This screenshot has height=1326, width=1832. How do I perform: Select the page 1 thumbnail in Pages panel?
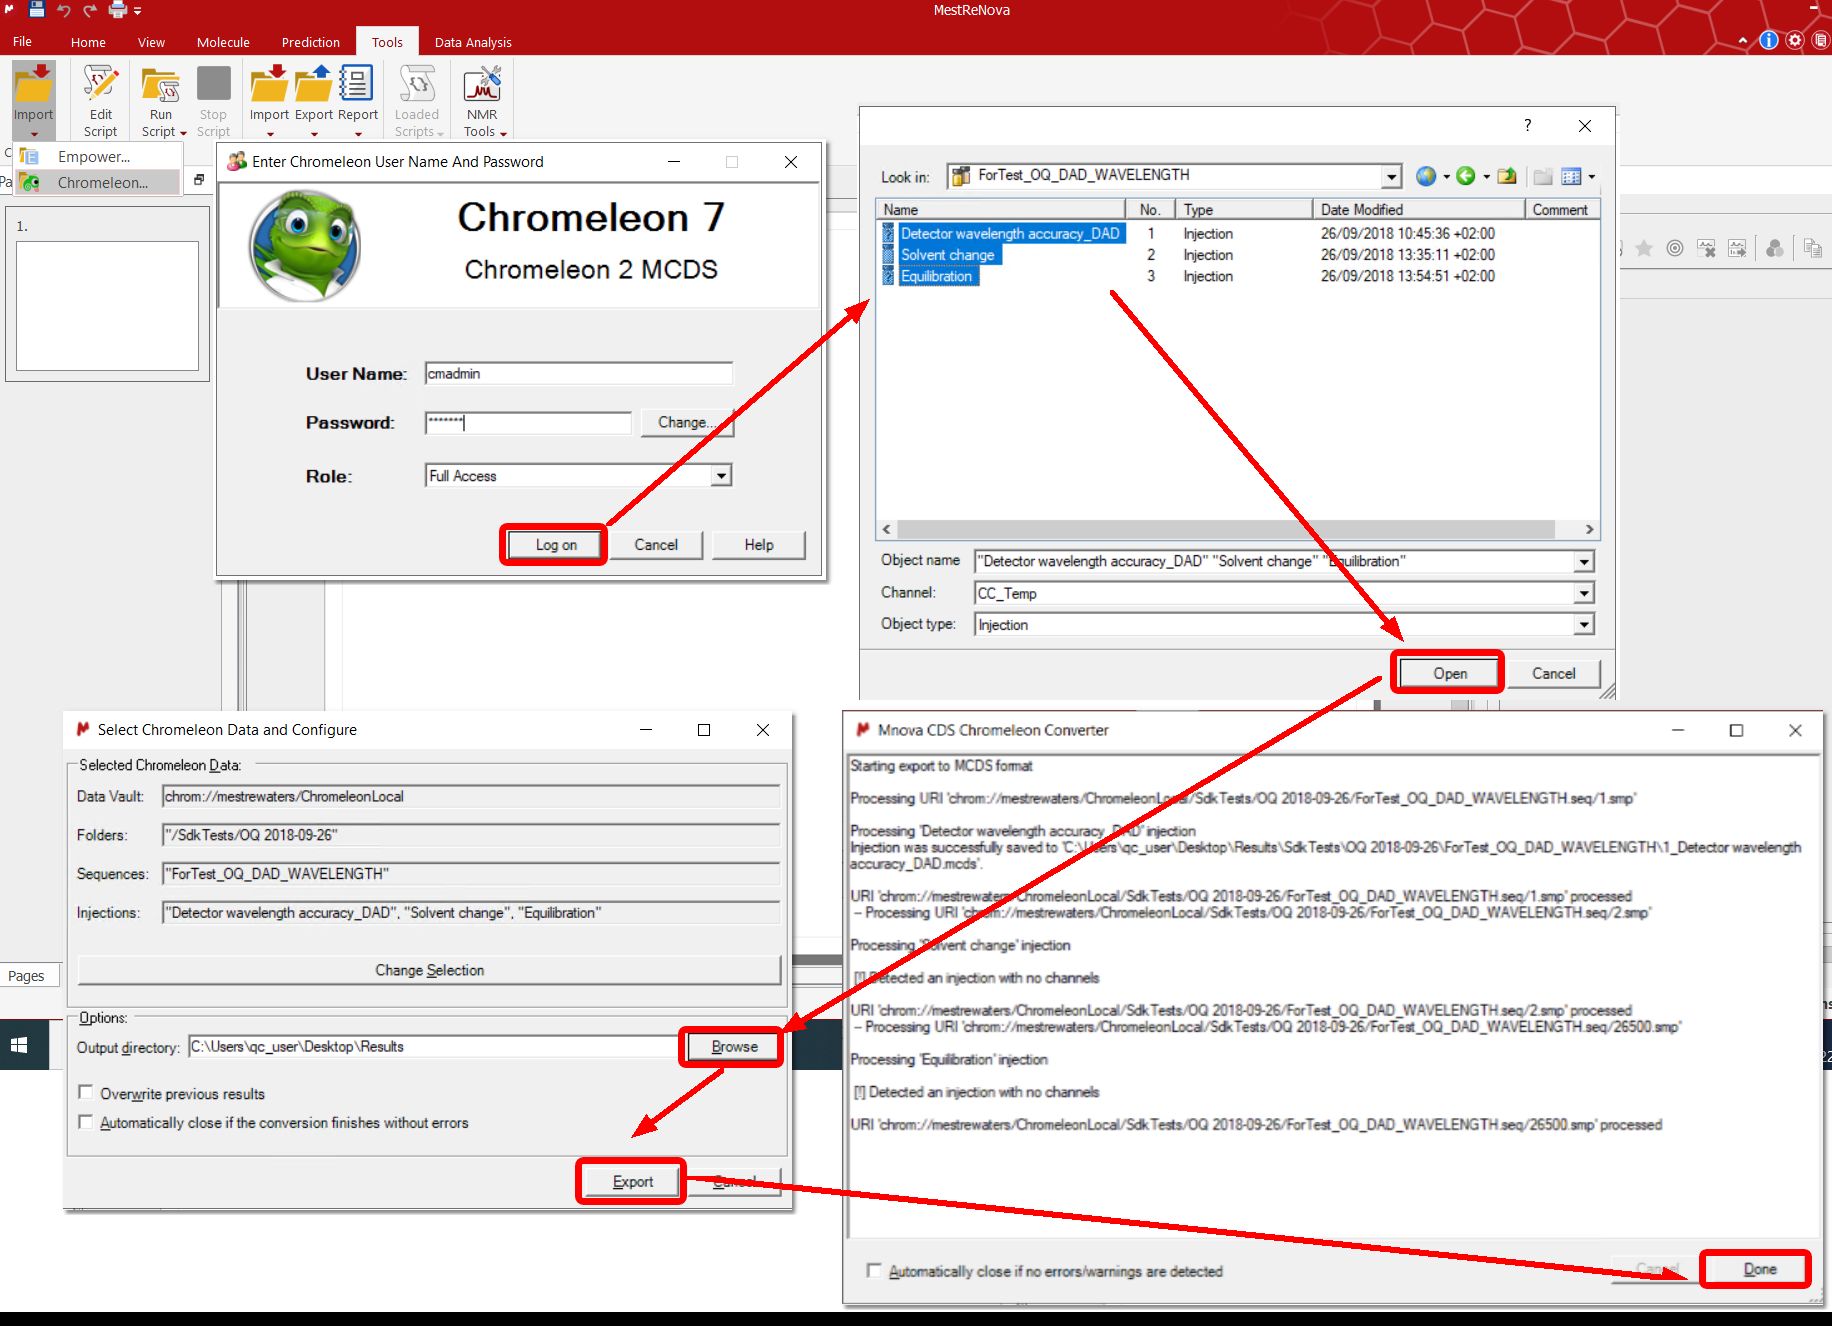[107, 306]
